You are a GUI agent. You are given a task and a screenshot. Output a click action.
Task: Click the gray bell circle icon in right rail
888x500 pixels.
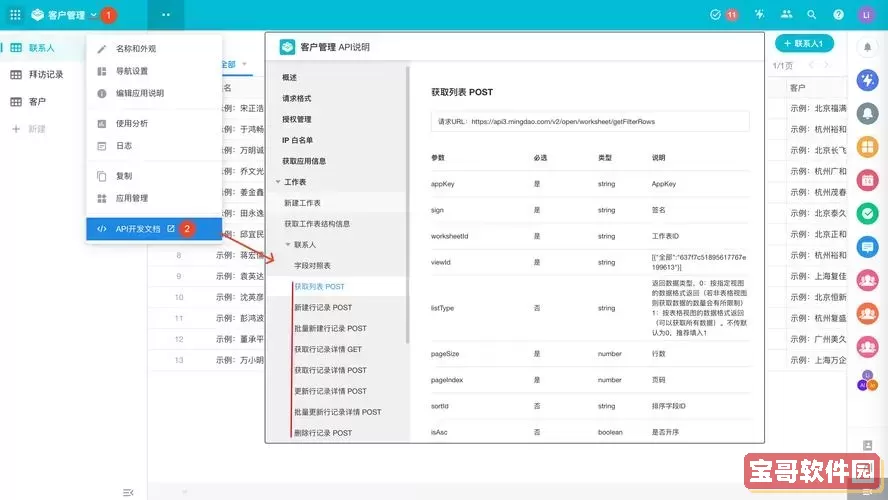tap(867, 114)
